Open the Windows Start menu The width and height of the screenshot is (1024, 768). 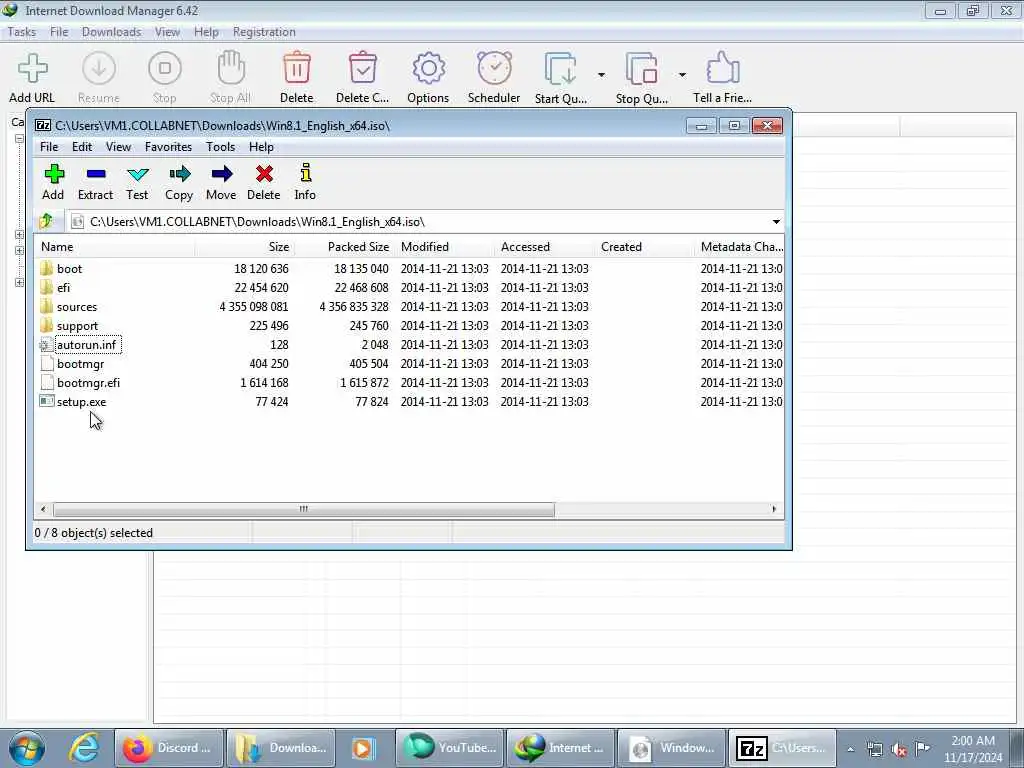(27, 748)
